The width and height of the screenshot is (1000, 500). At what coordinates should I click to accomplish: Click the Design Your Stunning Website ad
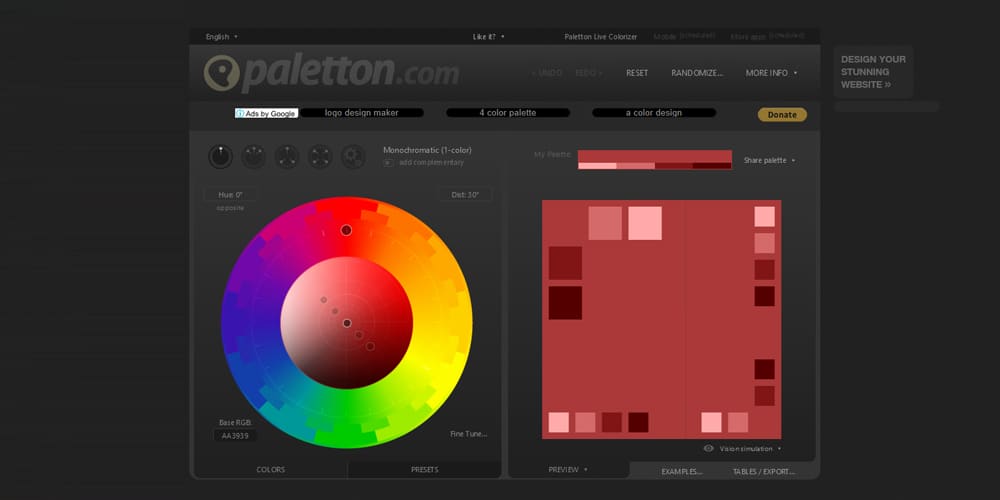coord(873,71)
